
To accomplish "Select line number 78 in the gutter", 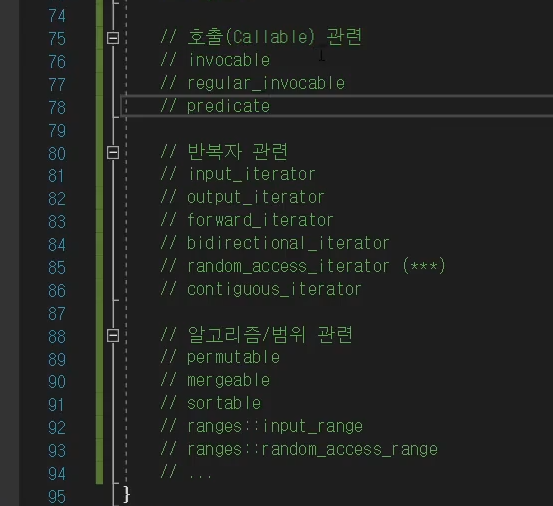I will [57, 108].
